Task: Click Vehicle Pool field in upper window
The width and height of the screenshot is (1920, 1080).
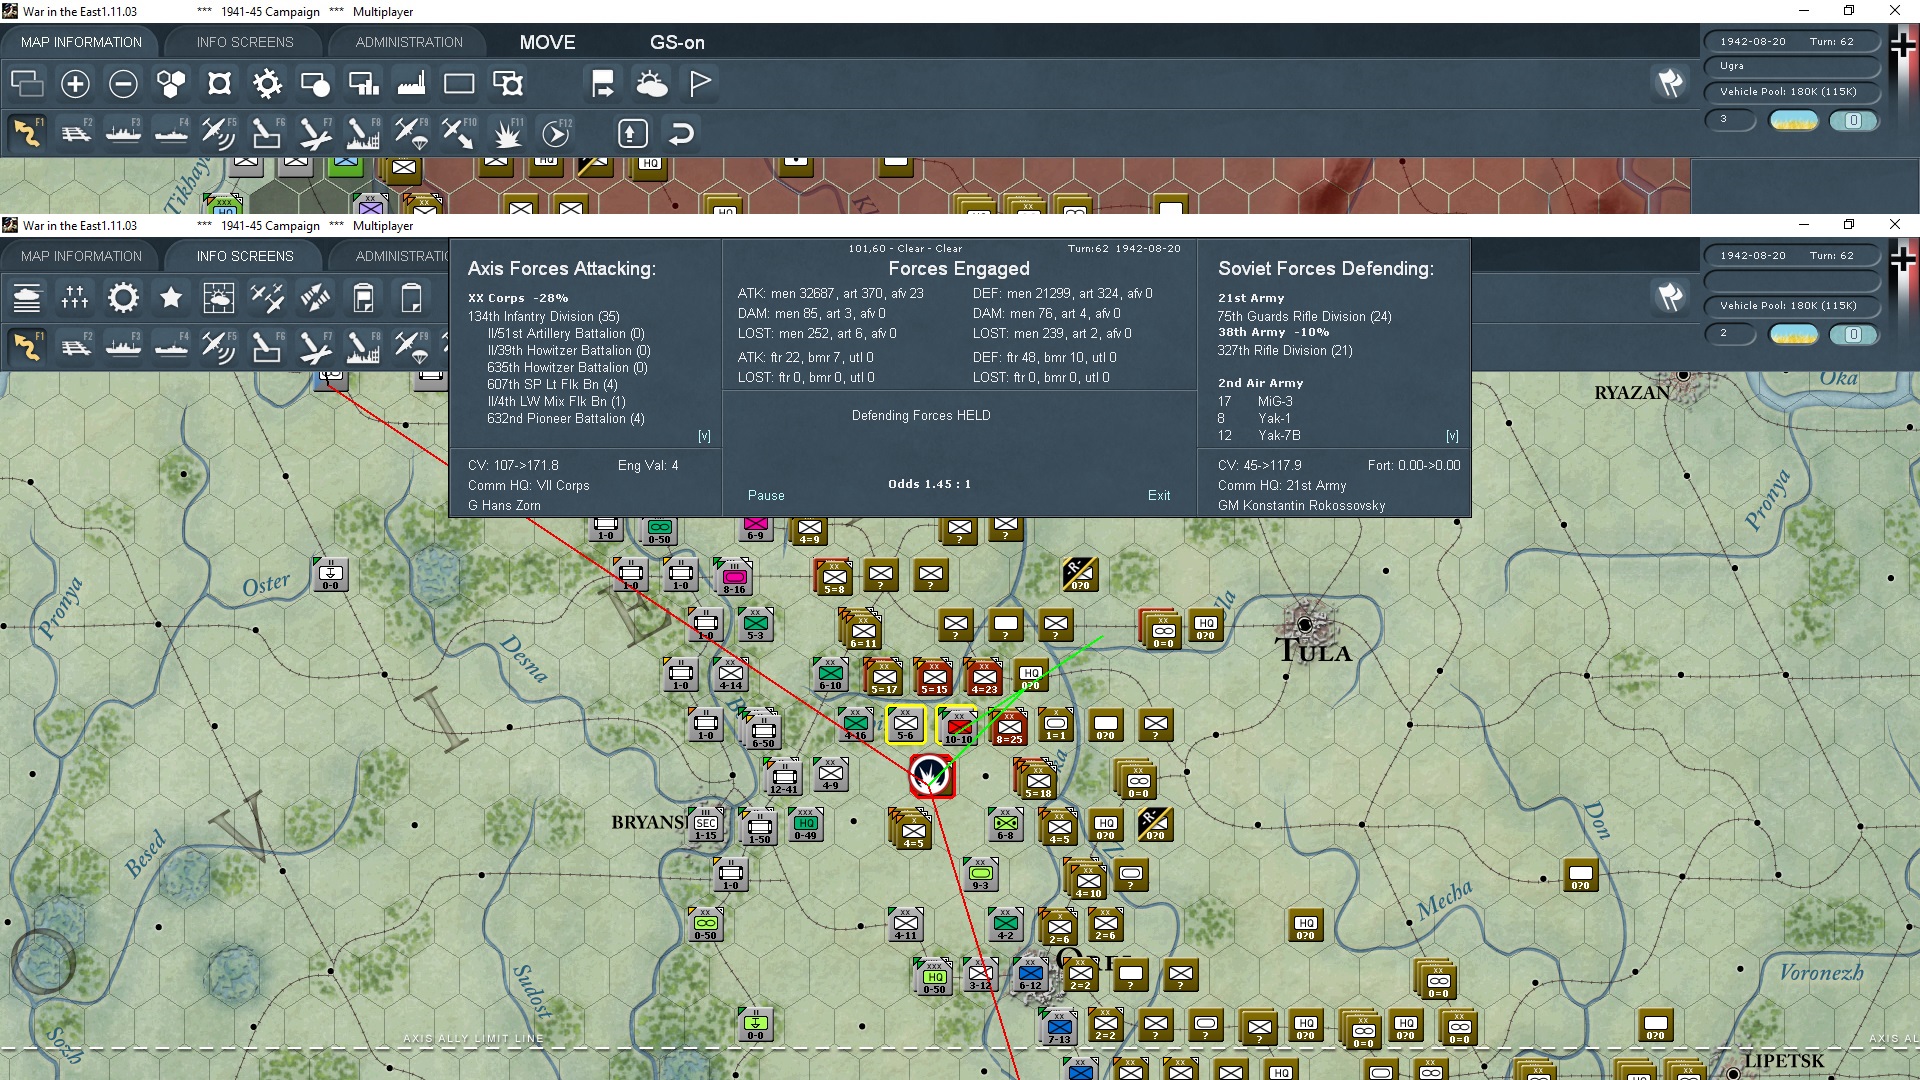Action: coord(1791,92)
